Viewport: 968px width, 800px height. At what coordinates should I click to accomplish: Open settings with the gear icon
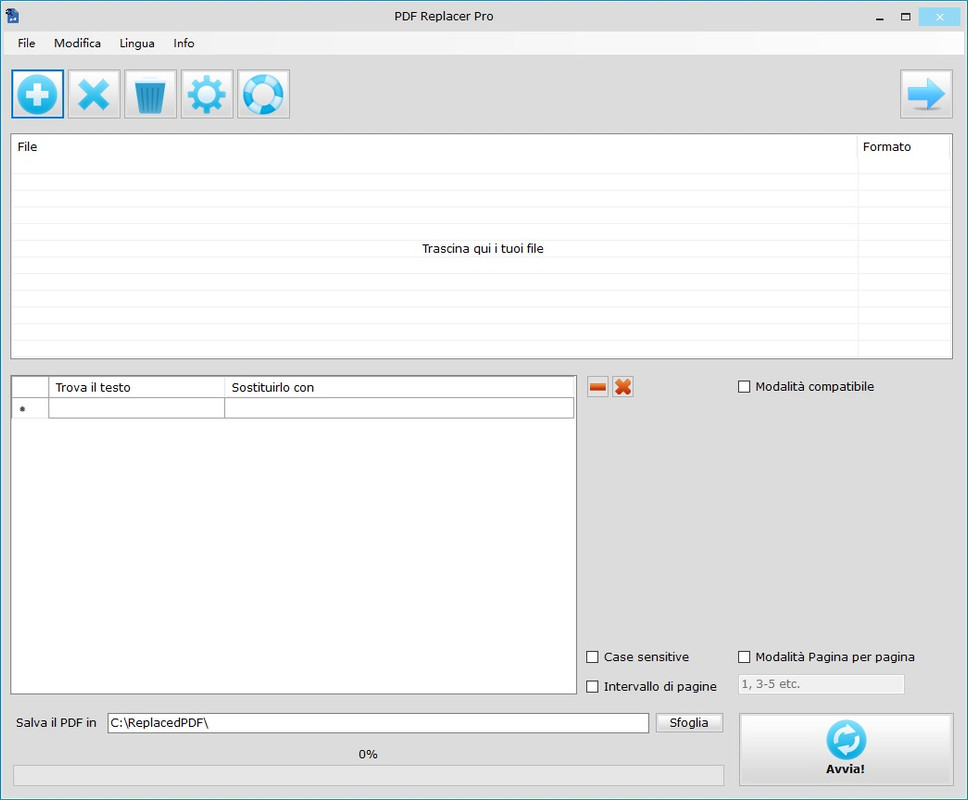tap(207, 94)
